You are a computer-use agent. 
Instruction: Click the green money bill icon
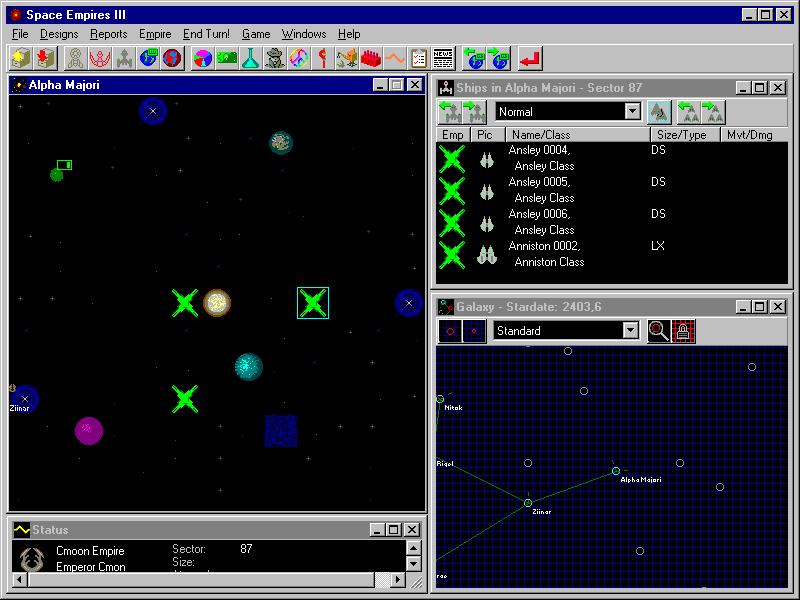(227, 59)
